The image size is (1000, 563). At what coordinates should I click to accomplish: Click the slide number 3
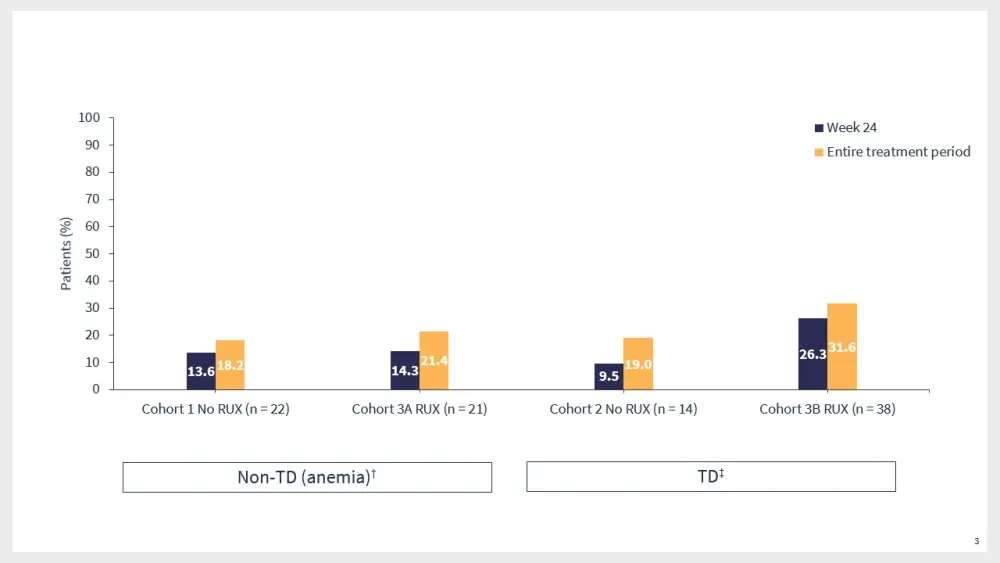pyautogui.click(x=976, y=541)
